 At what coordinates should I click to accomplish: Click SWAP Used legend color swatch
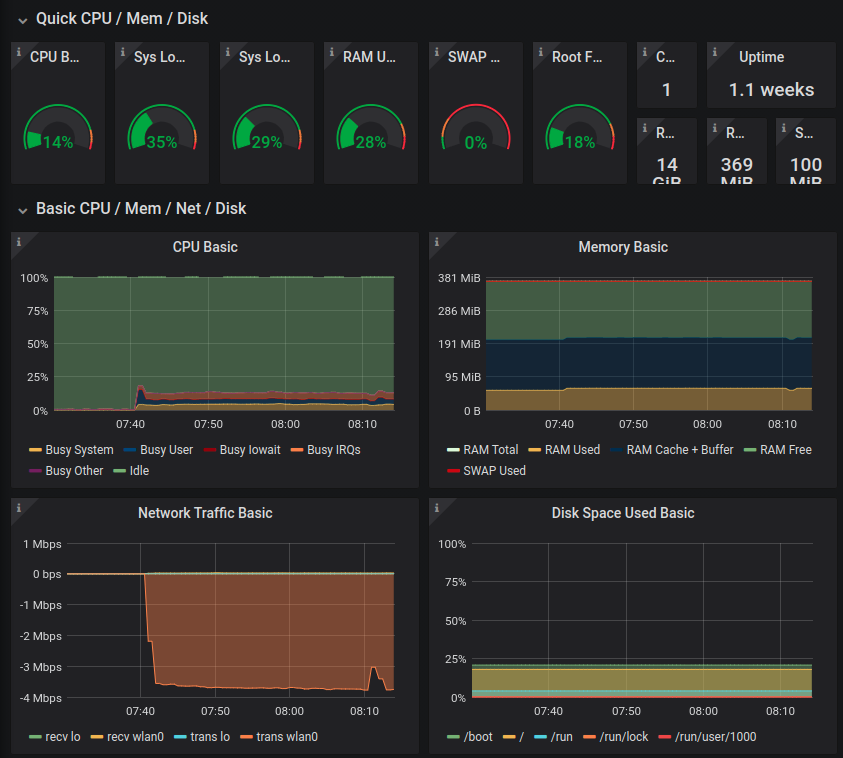point(453,471)
